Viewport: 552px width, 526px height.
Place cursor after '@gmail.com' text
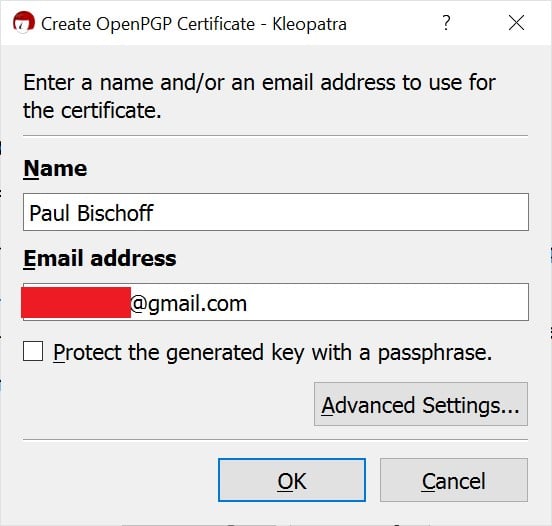coord(248,303)
